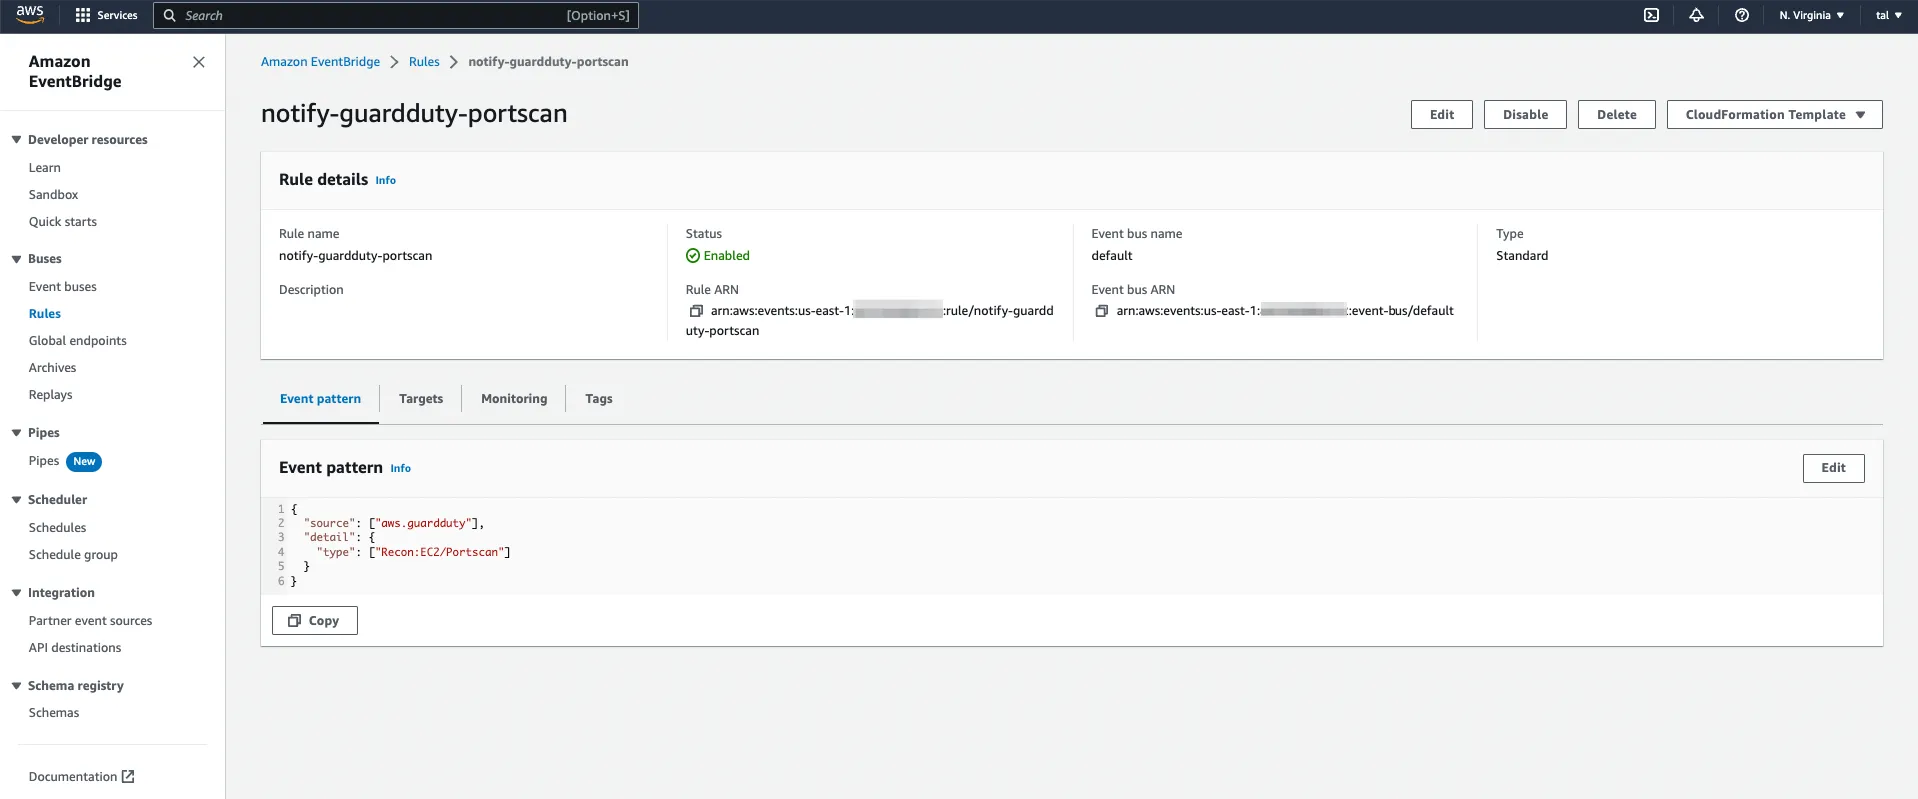Switch to the Event pattern tab

320,399
